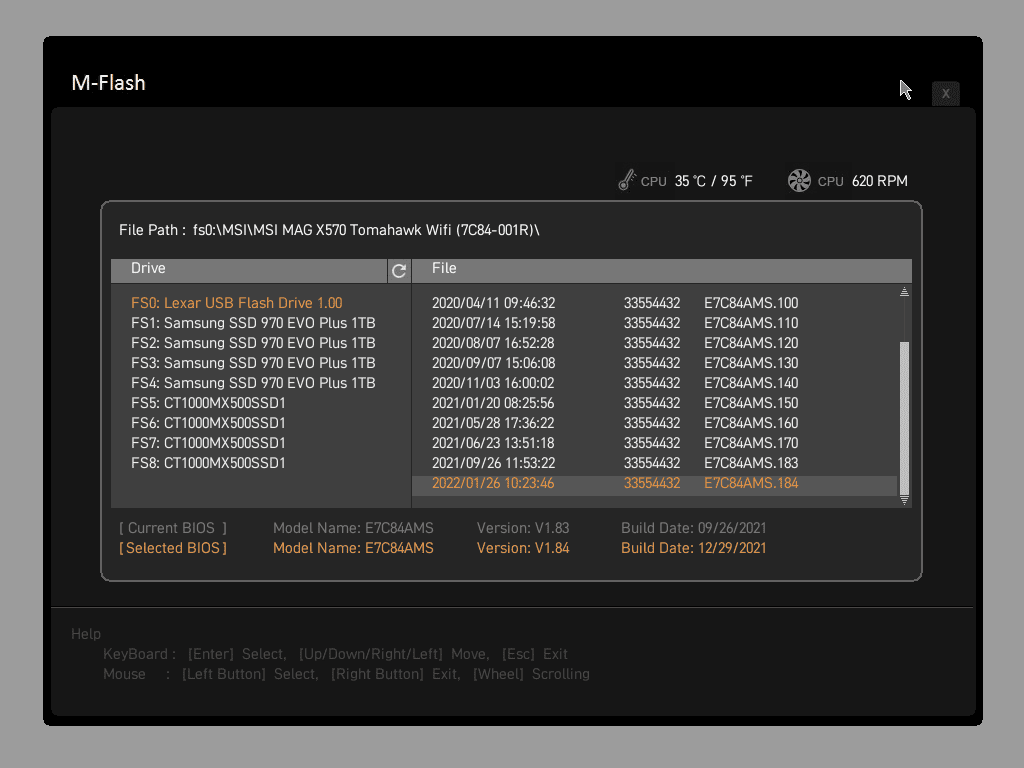Image resolution: width=1024 pixels, height=768 pixels.
Task: Select BIOS file E7C84AMS.183
Action: pyautogui.click(x=751, y=463)
